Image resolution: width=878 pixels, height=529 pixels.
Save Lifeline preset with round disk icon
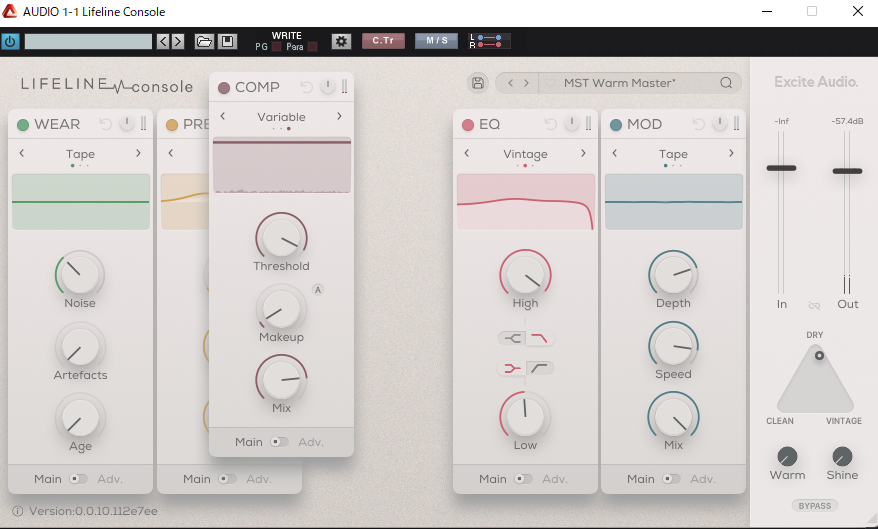coord(478,83)
